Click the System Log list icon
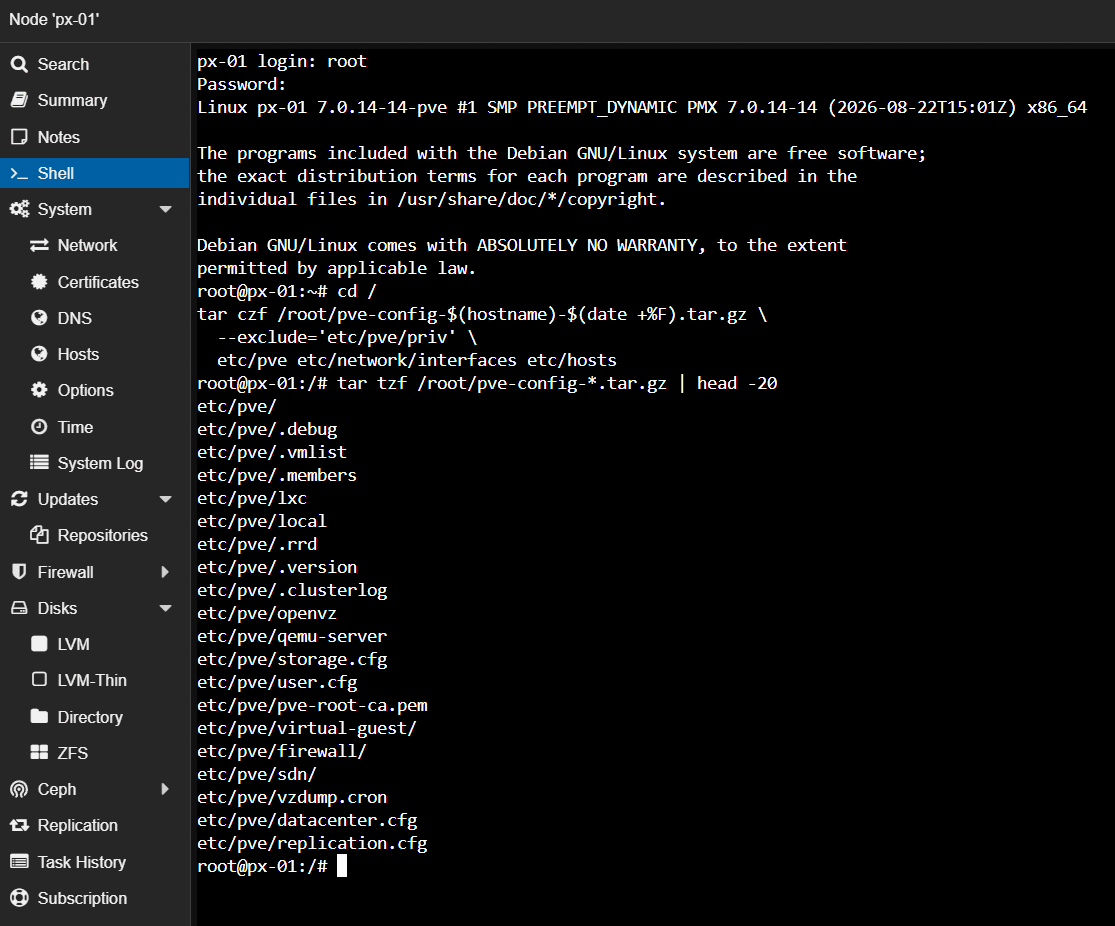Screen dimensions: 1115x926 pyautogui.click(x=39, y=463)
